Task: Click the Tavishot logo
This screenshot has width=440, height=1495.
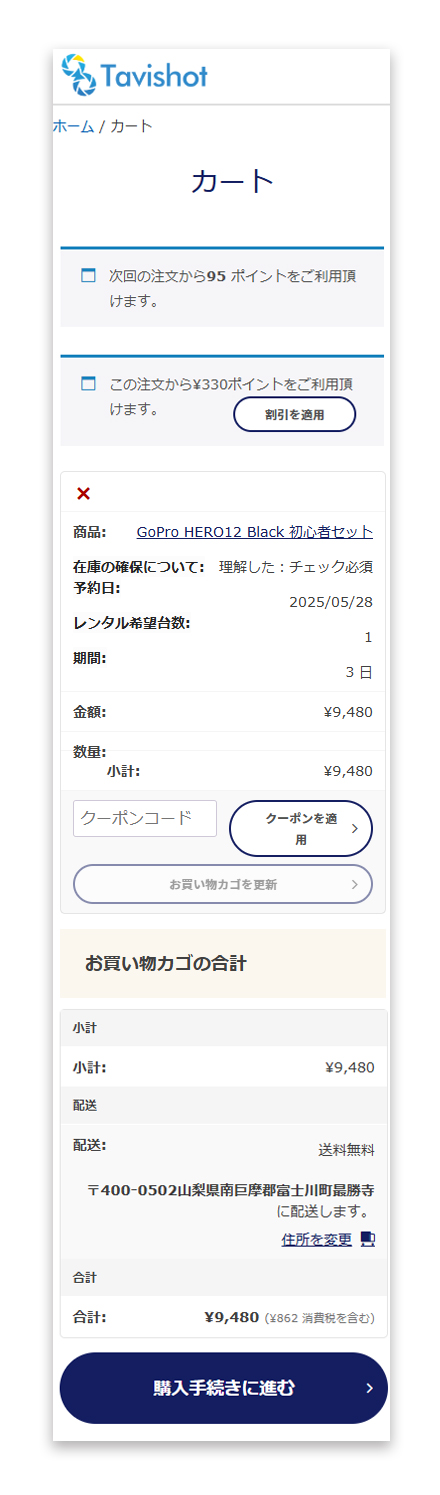Action: pyautogui.click(x=134, y=75)
